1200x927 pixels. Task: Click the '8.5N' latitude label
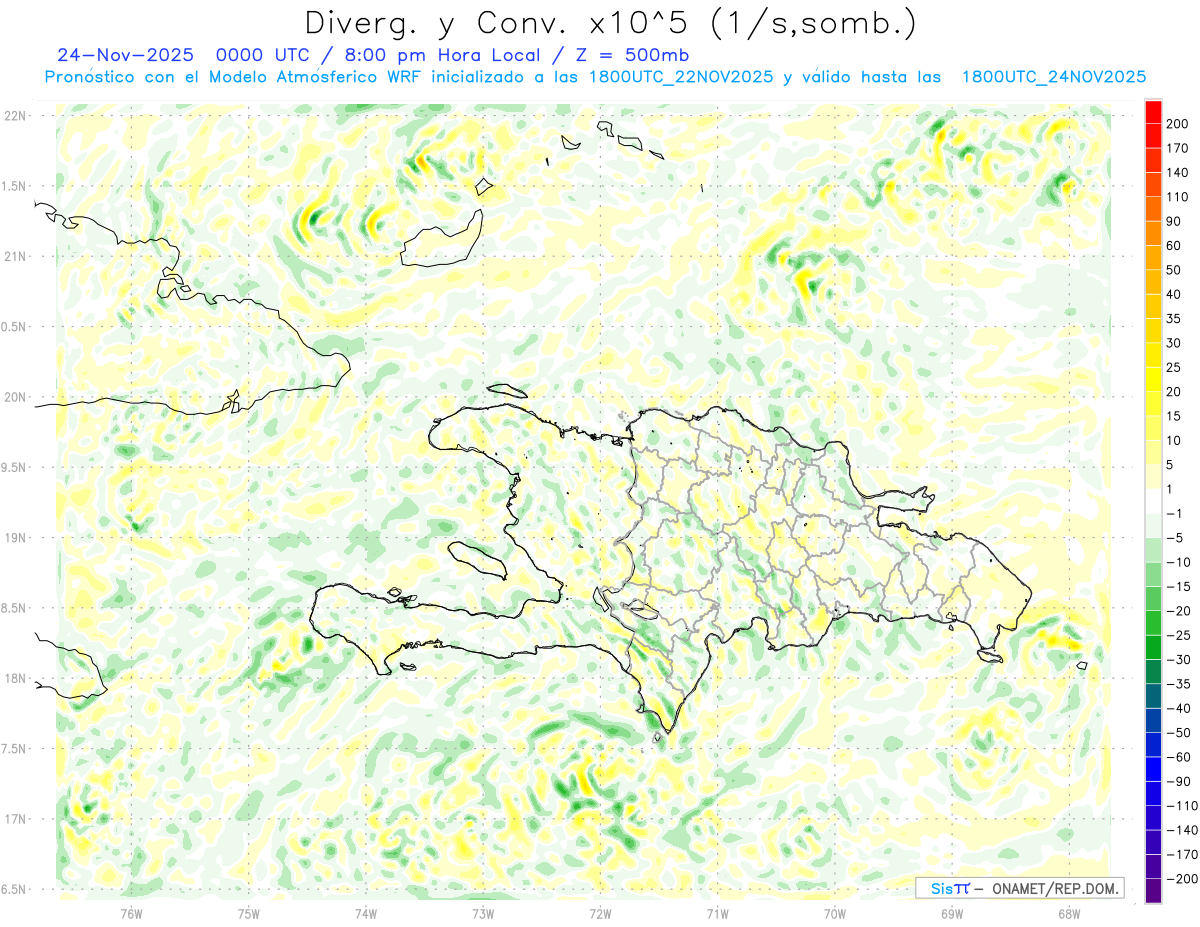click(x=15, y=608)
